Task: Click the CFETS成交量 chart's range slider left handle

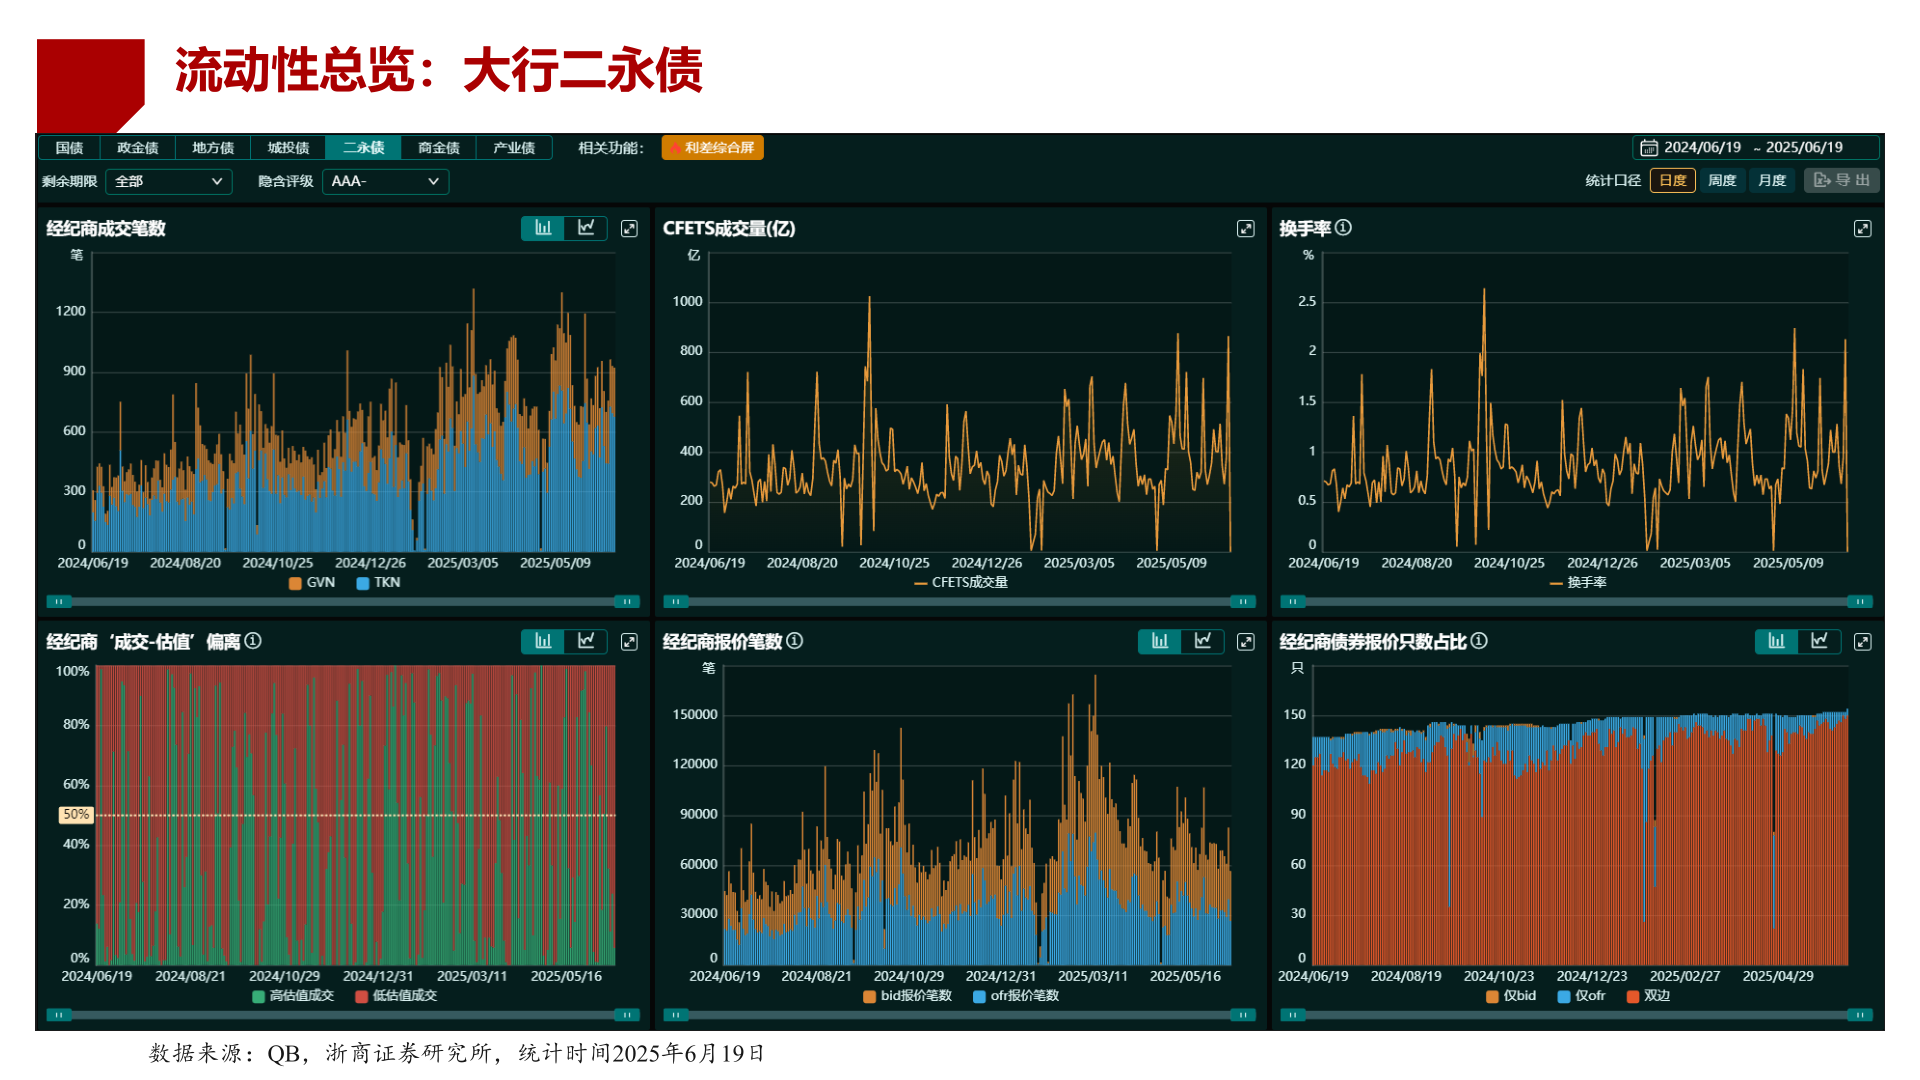Action: tap(676, 602)
